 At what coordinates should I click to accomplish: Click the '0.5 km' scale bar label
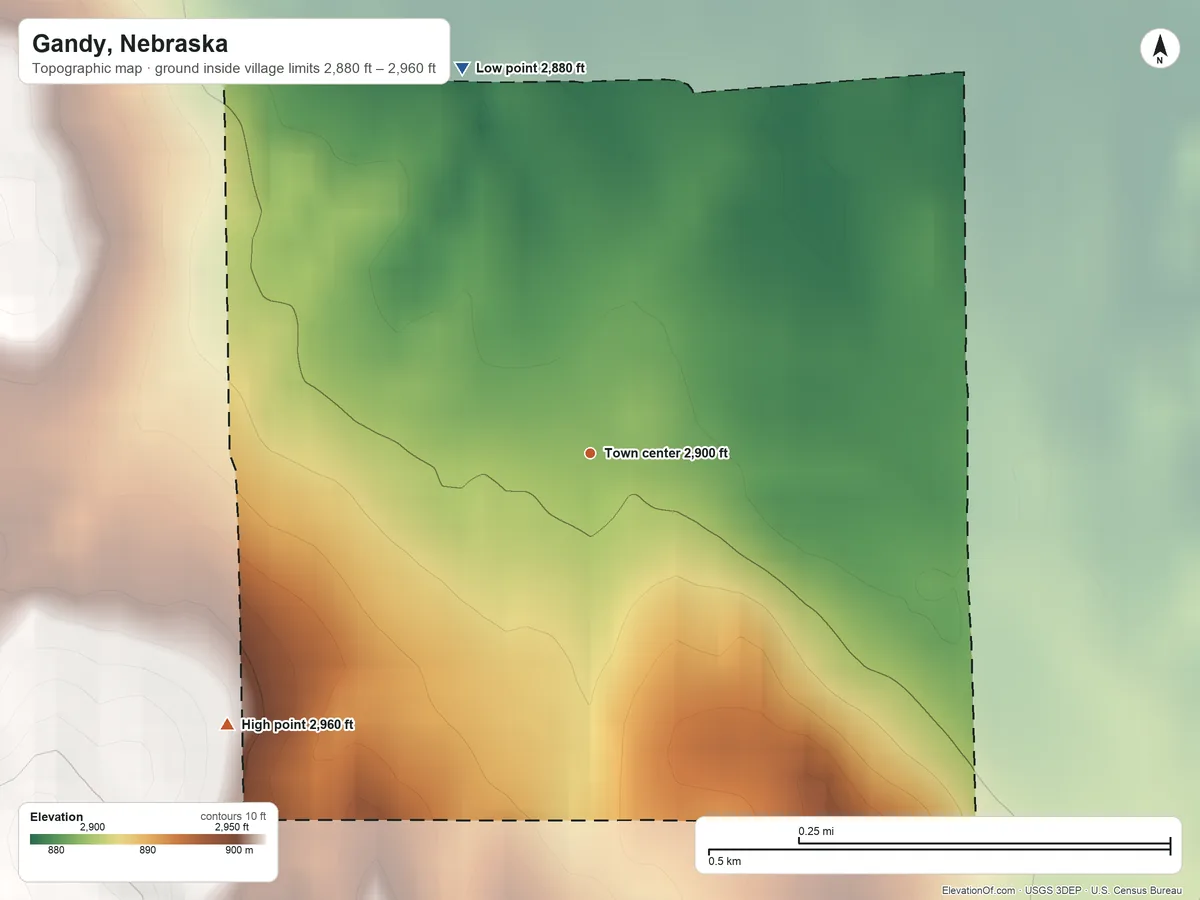(725, 861)
